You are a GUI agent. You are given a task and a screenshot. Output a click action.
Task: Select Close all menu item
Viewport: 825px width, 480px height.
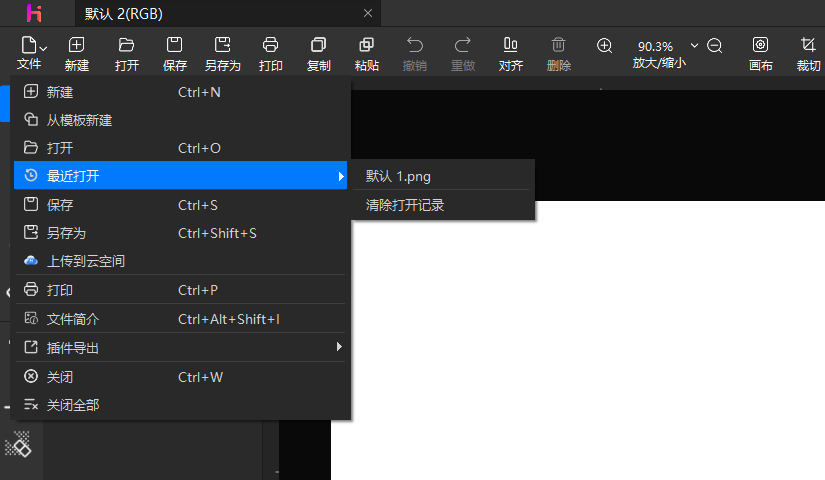[73, 405]
